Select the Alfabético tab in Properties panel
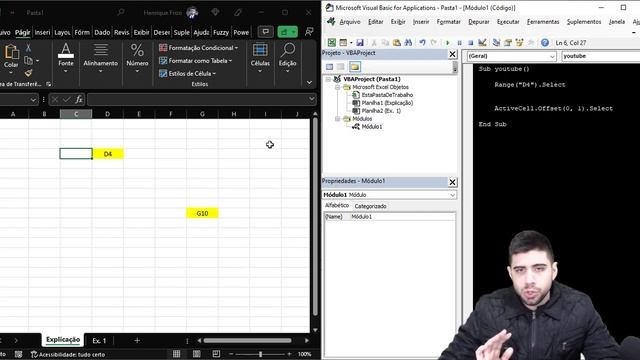 coord(337,206)
